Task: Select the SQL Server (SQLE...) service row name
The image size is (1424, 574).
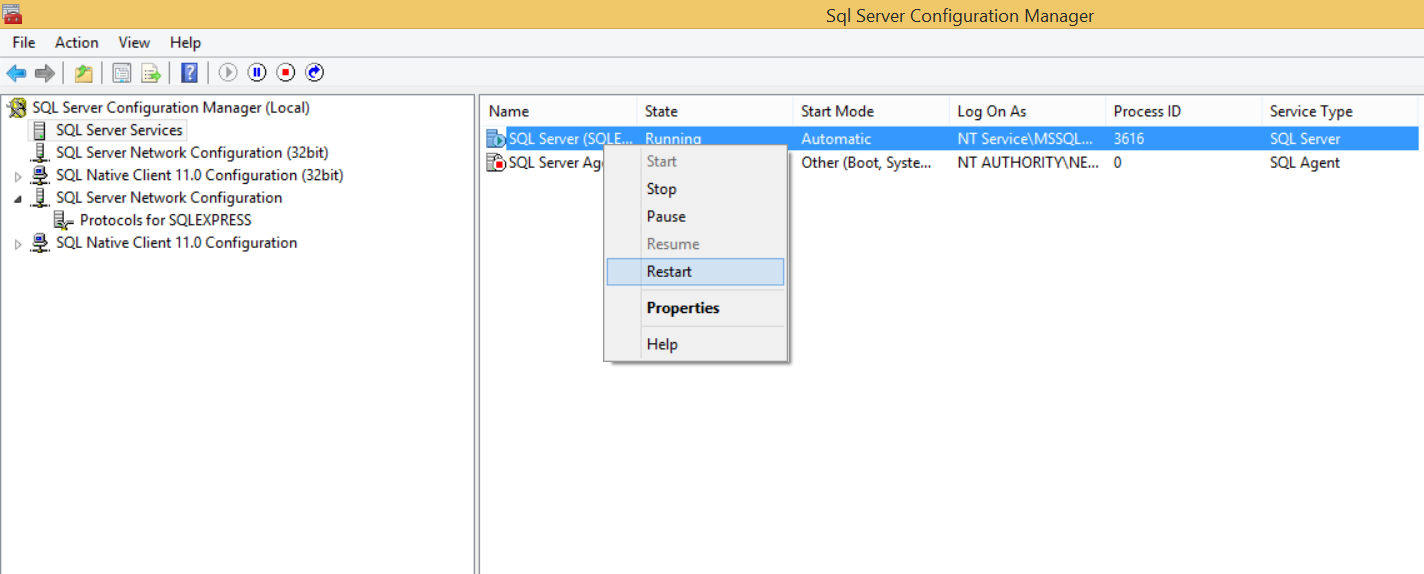Action: [x=571, y=139]
